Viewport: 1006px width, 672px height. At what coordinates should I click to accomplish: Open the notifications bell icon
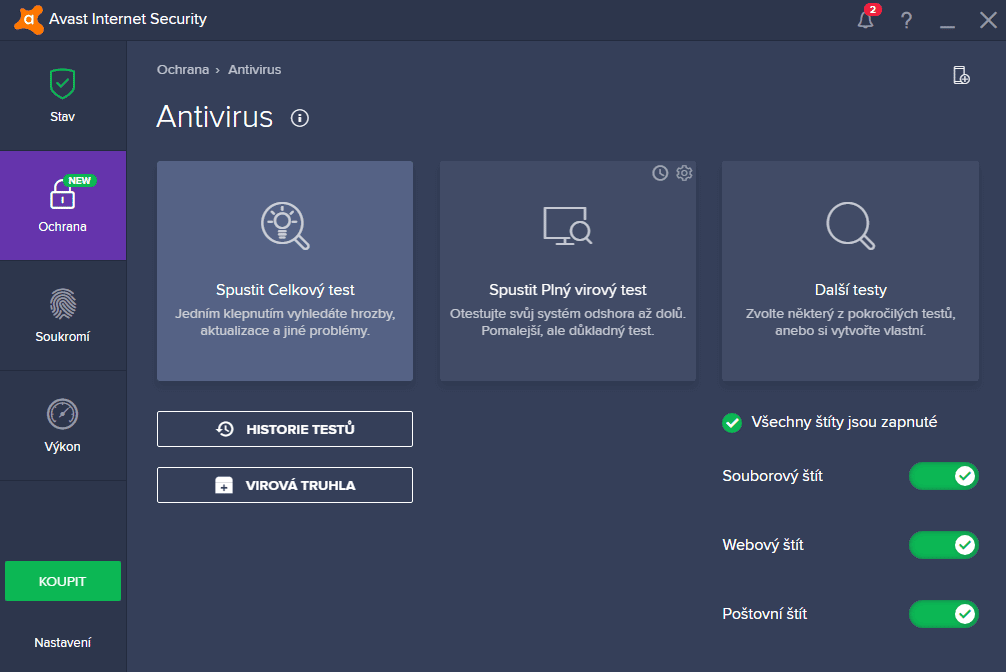click(865, 19)
